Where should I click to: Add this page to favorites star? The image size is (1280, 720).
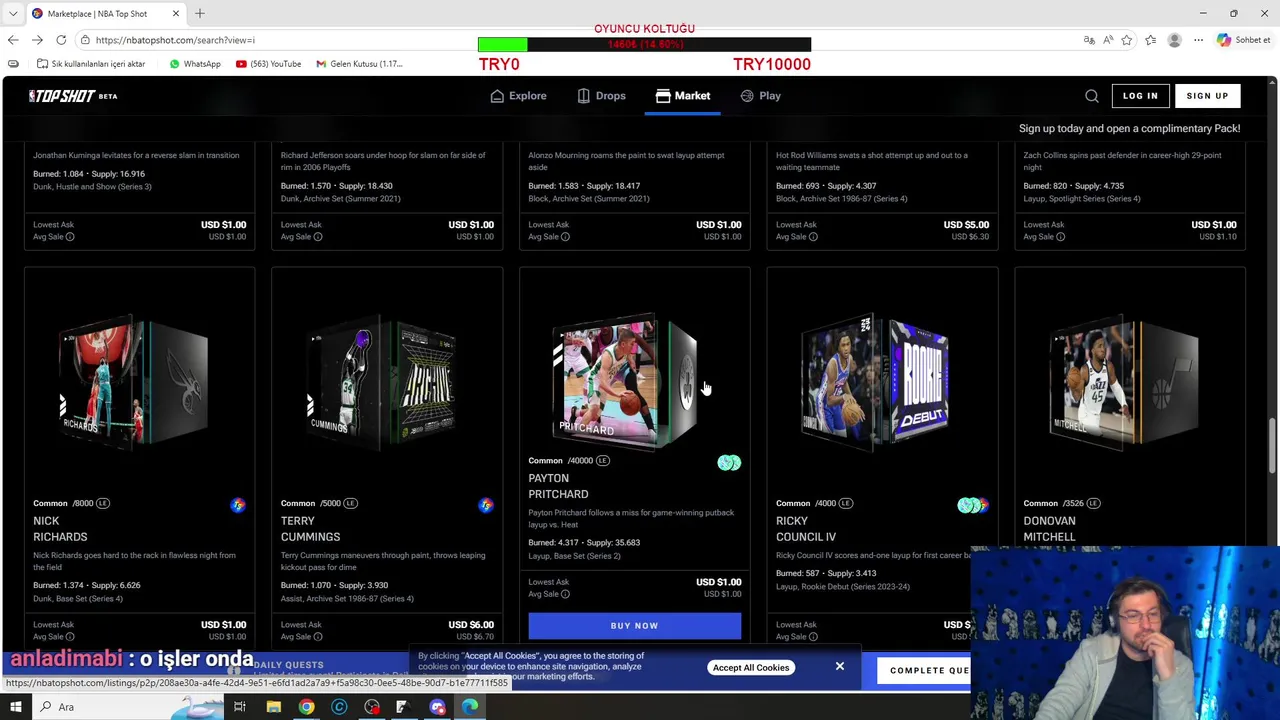pos(1127,40)
